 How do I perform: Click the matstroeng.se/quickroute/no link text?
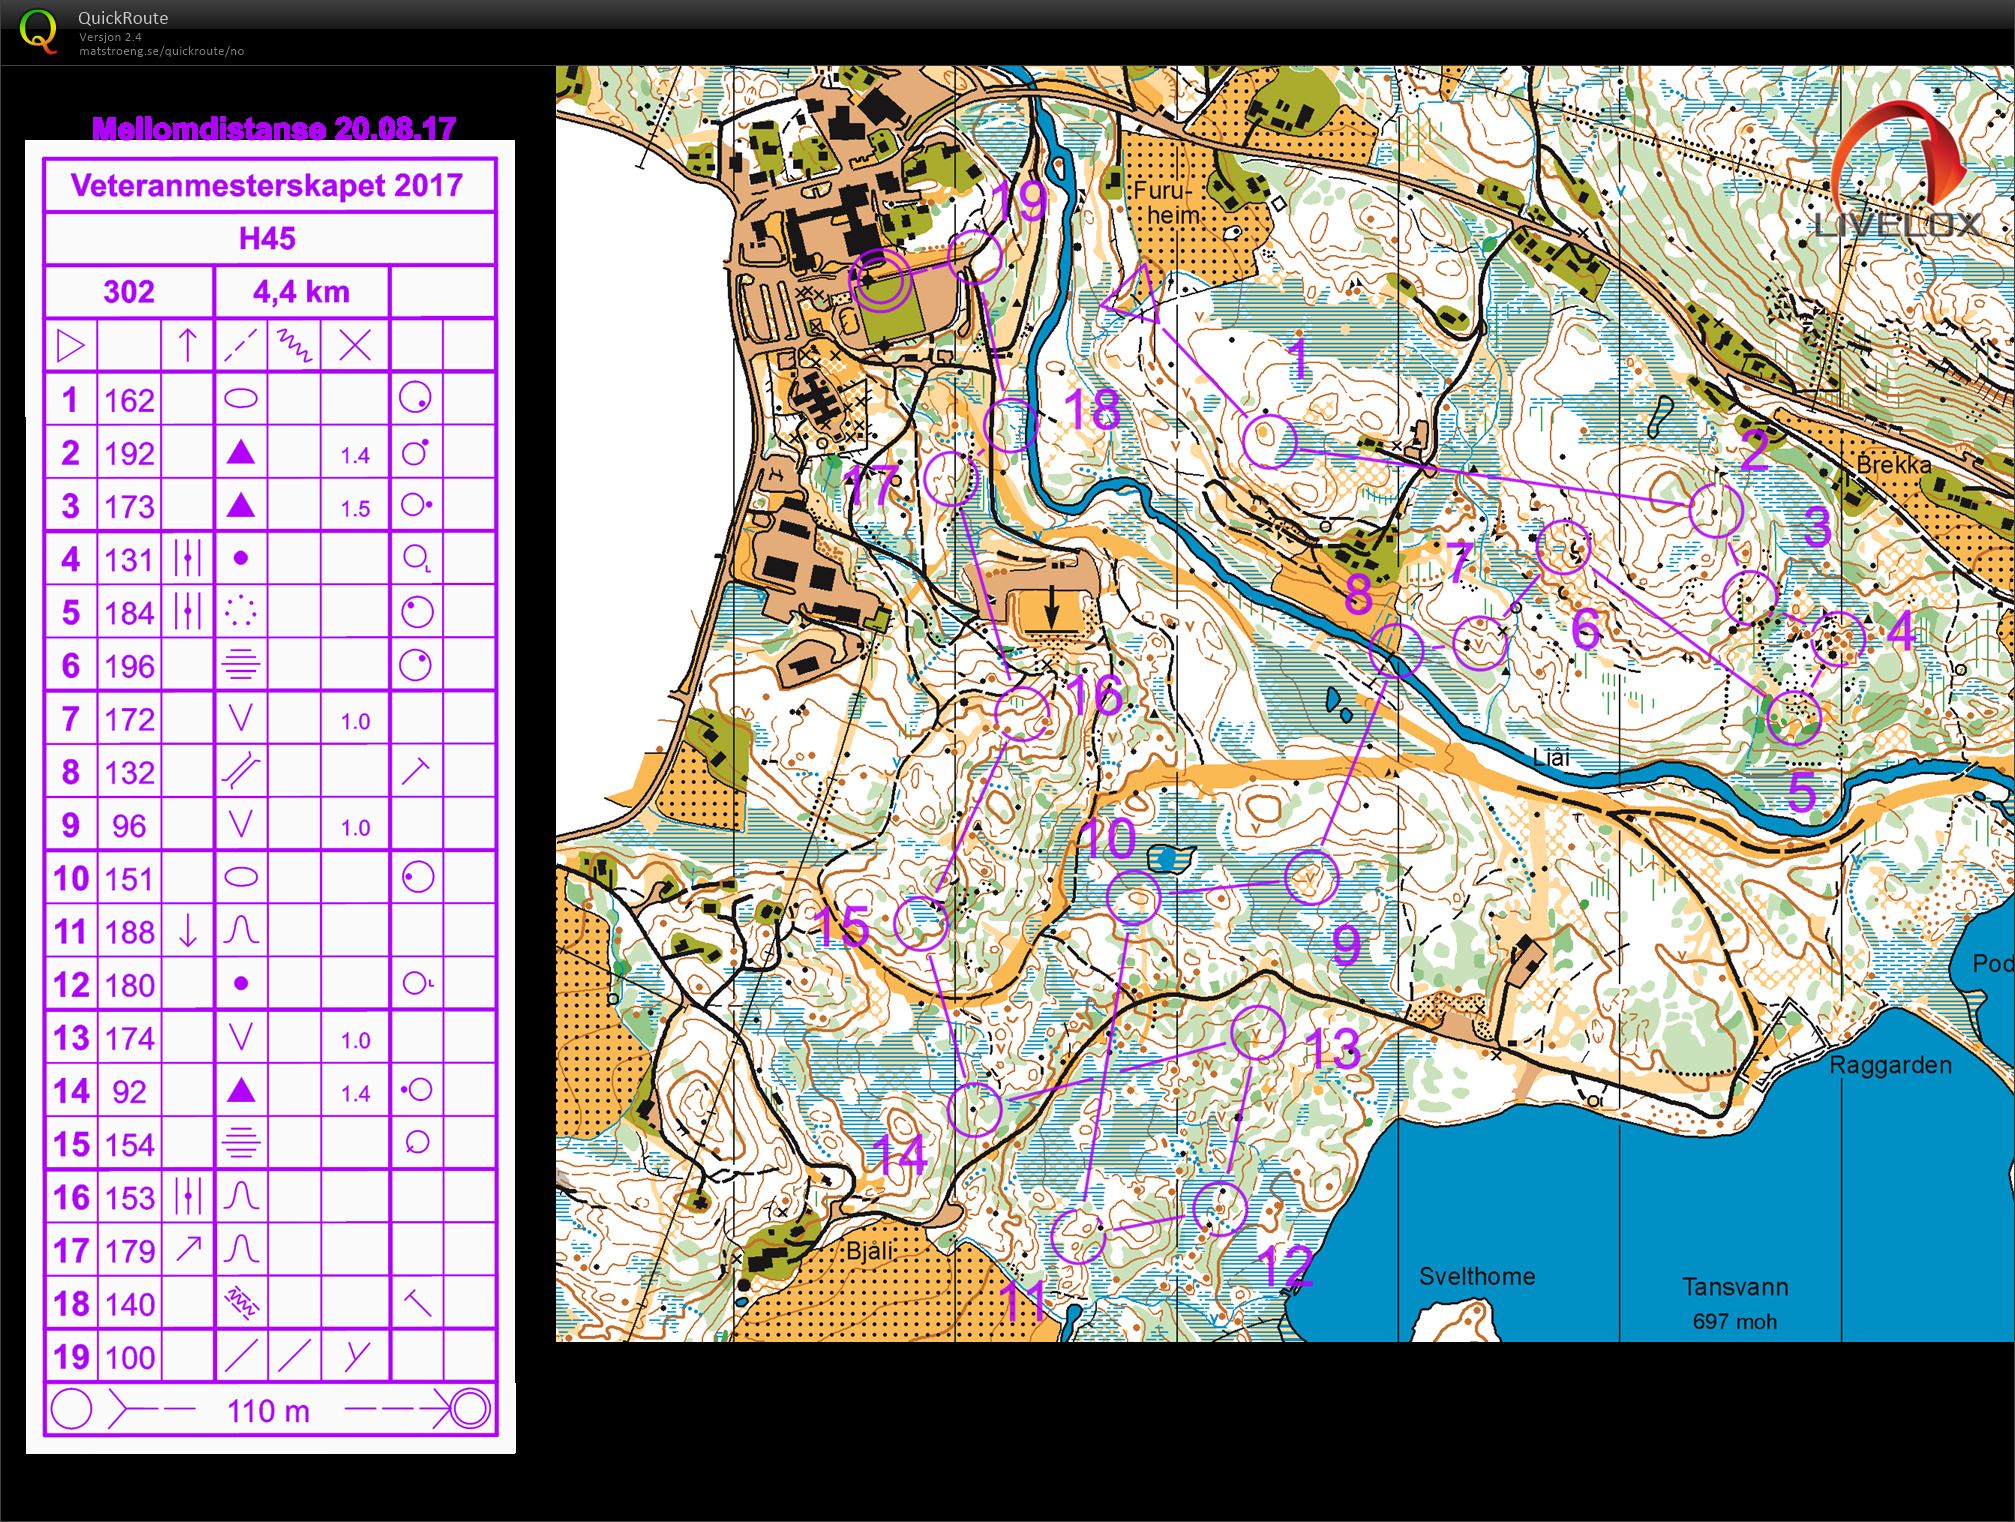161,51
